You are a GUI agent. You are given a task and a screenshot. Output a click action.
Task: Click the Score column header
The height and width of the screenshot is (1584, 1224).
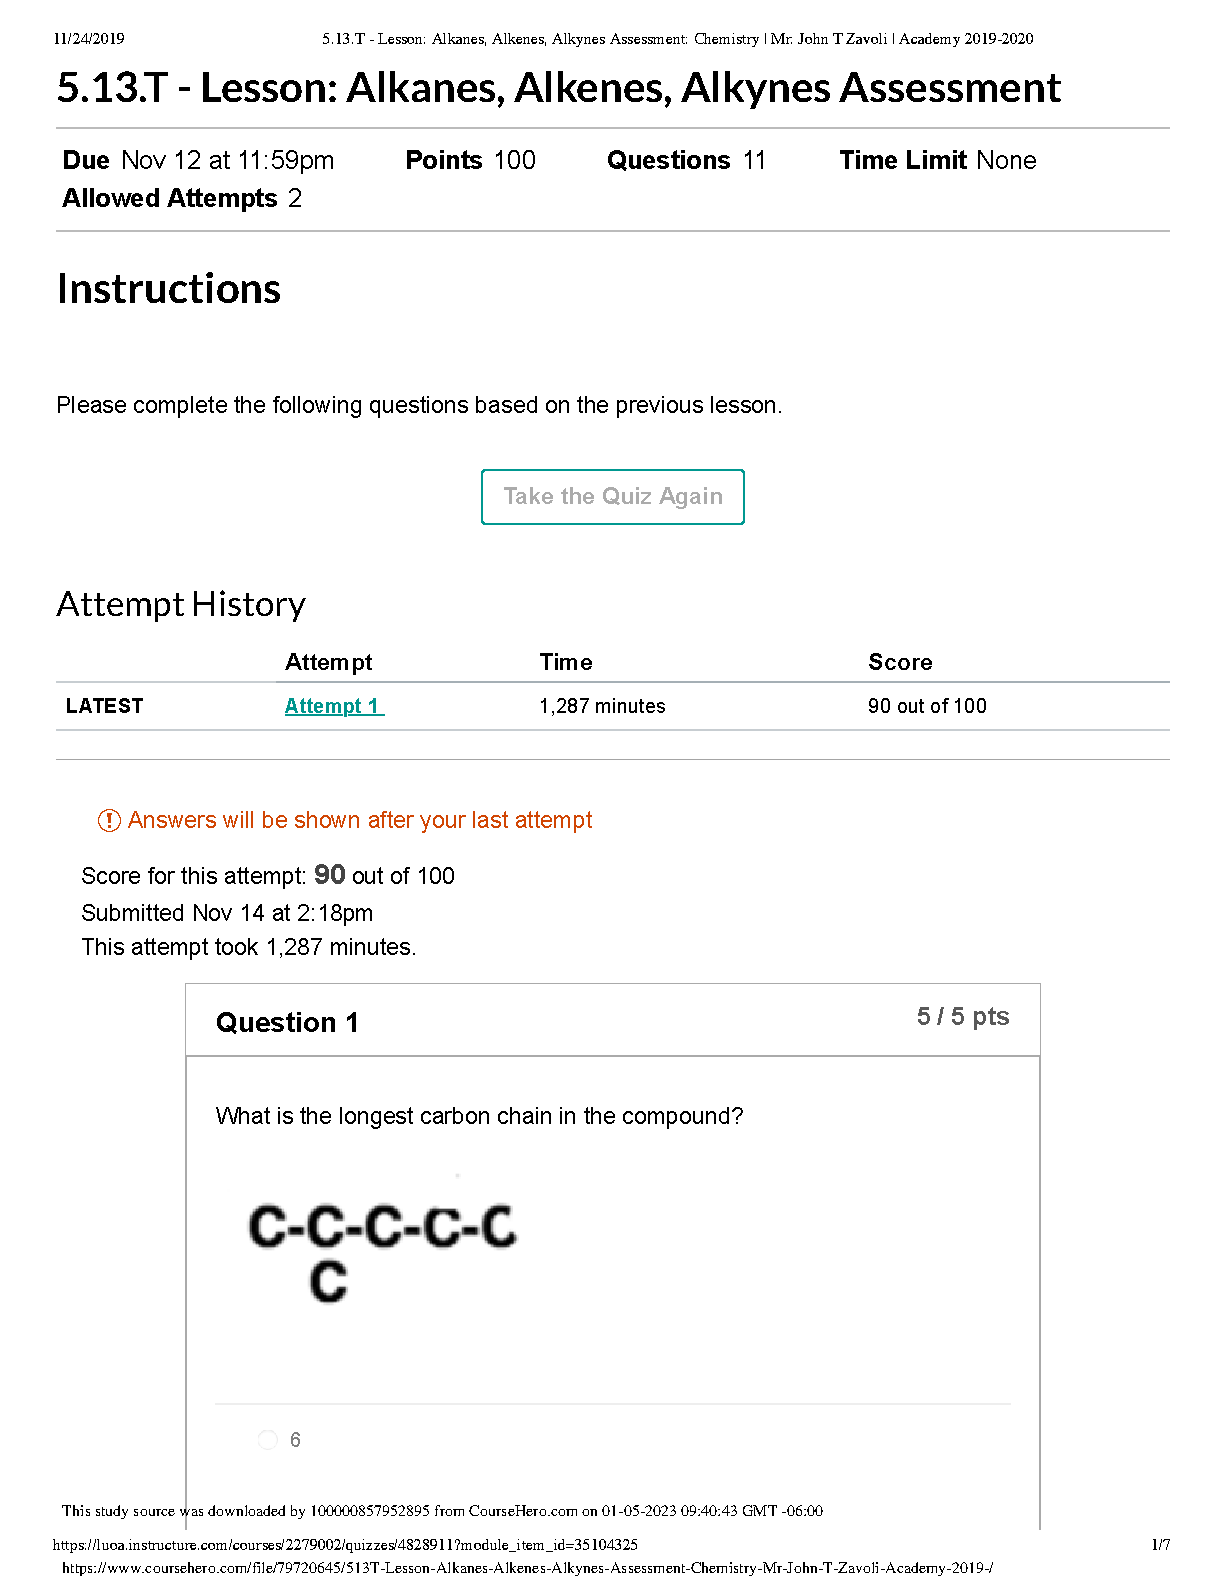[900, 662]
